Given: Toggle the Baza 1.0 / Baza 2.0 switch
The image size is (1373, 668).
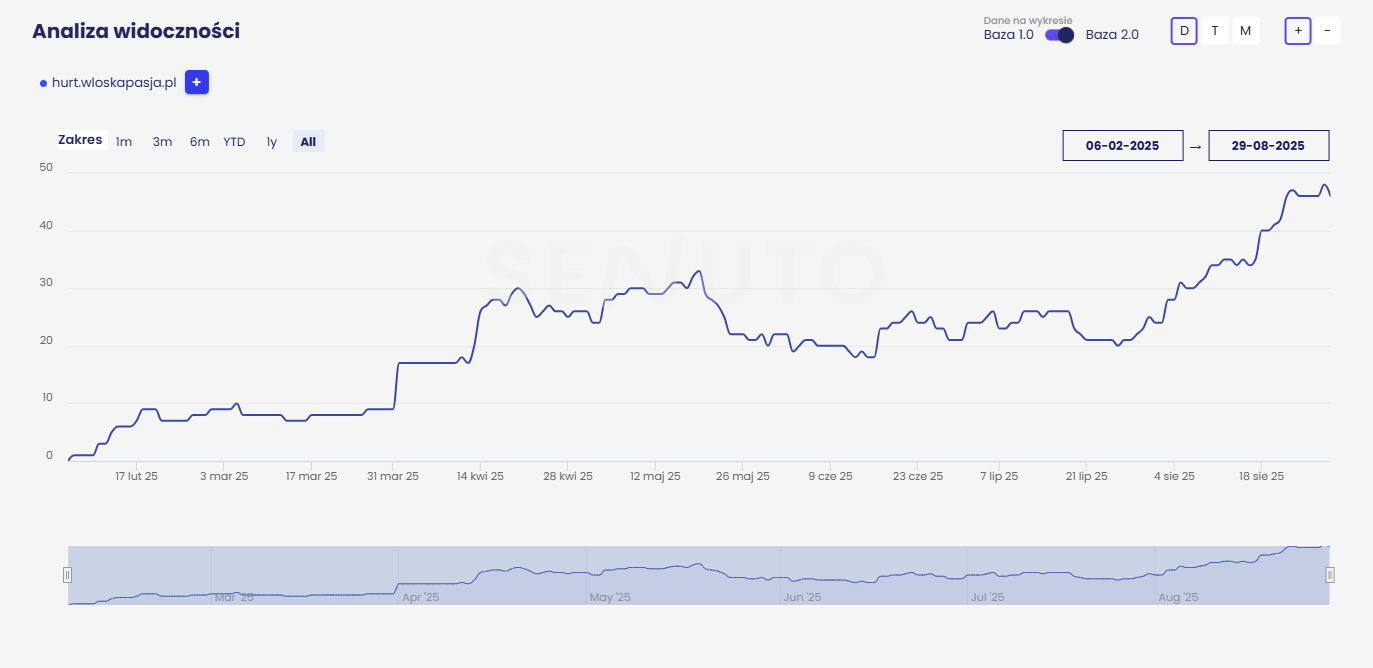Looking at the screenshot, I should (1059, 35).
